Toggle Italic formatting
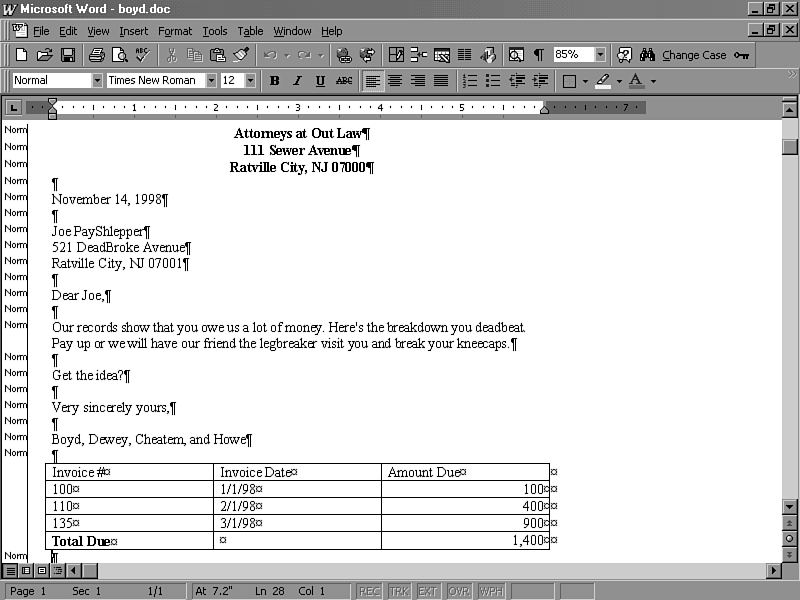Image resolution: width=800 pixels, height=600 pixels. [x=297, y=81]
